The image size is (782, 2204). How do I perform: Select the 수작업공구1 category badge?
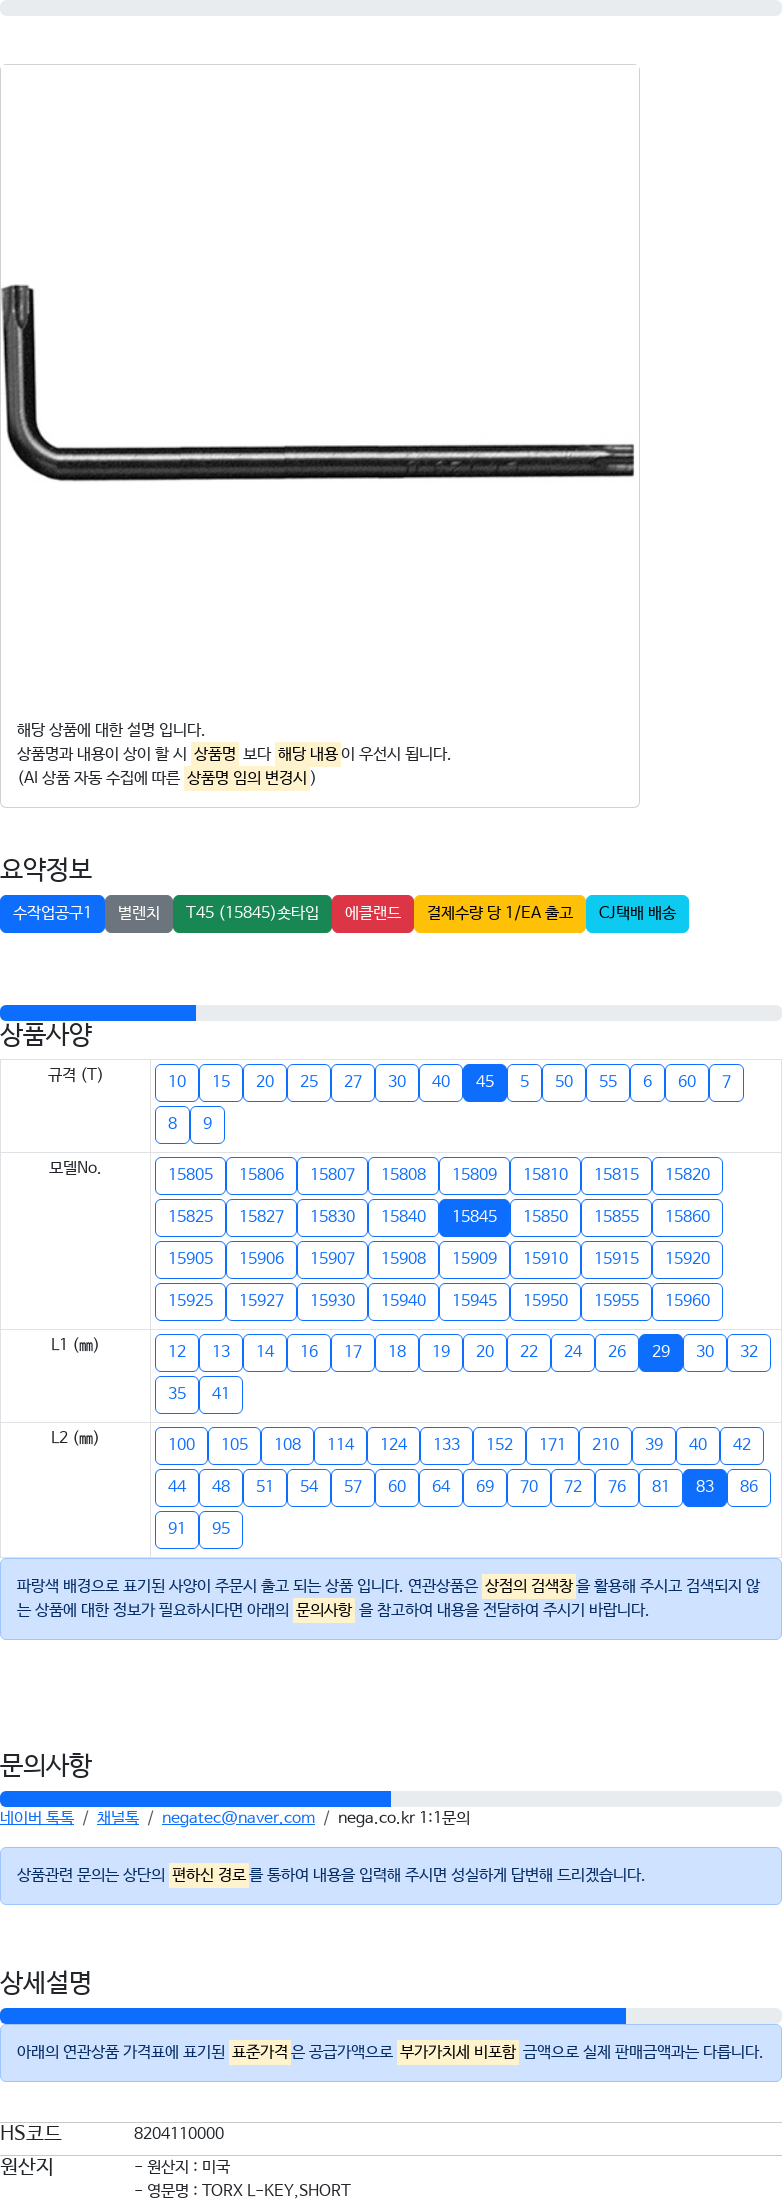pos(52,913)
